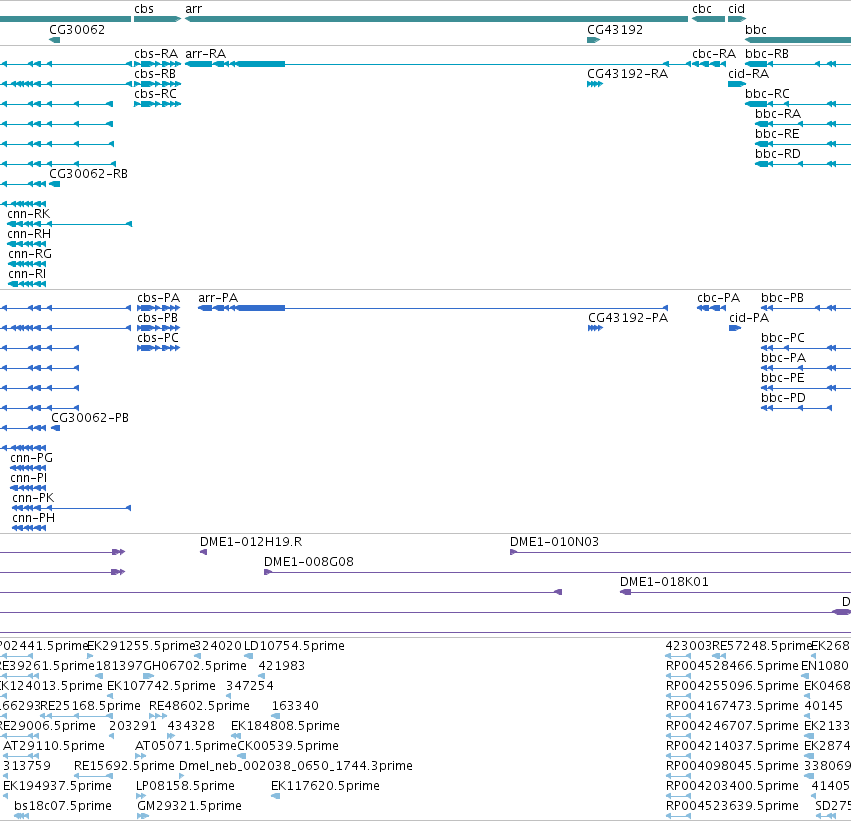Click the EK117620.5prime EST feature
Screen dimensions: 851x821
point(276,796)
